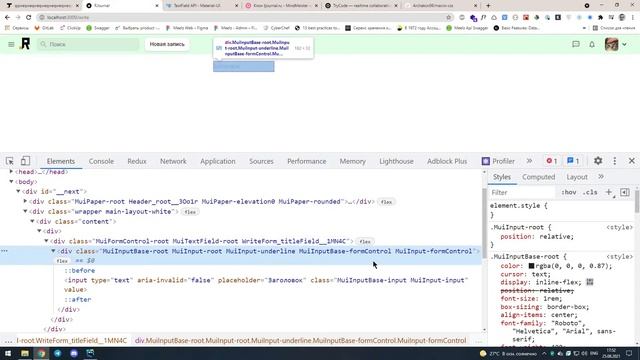
Task: Open the Memory tab
Action: click(353, 161)
